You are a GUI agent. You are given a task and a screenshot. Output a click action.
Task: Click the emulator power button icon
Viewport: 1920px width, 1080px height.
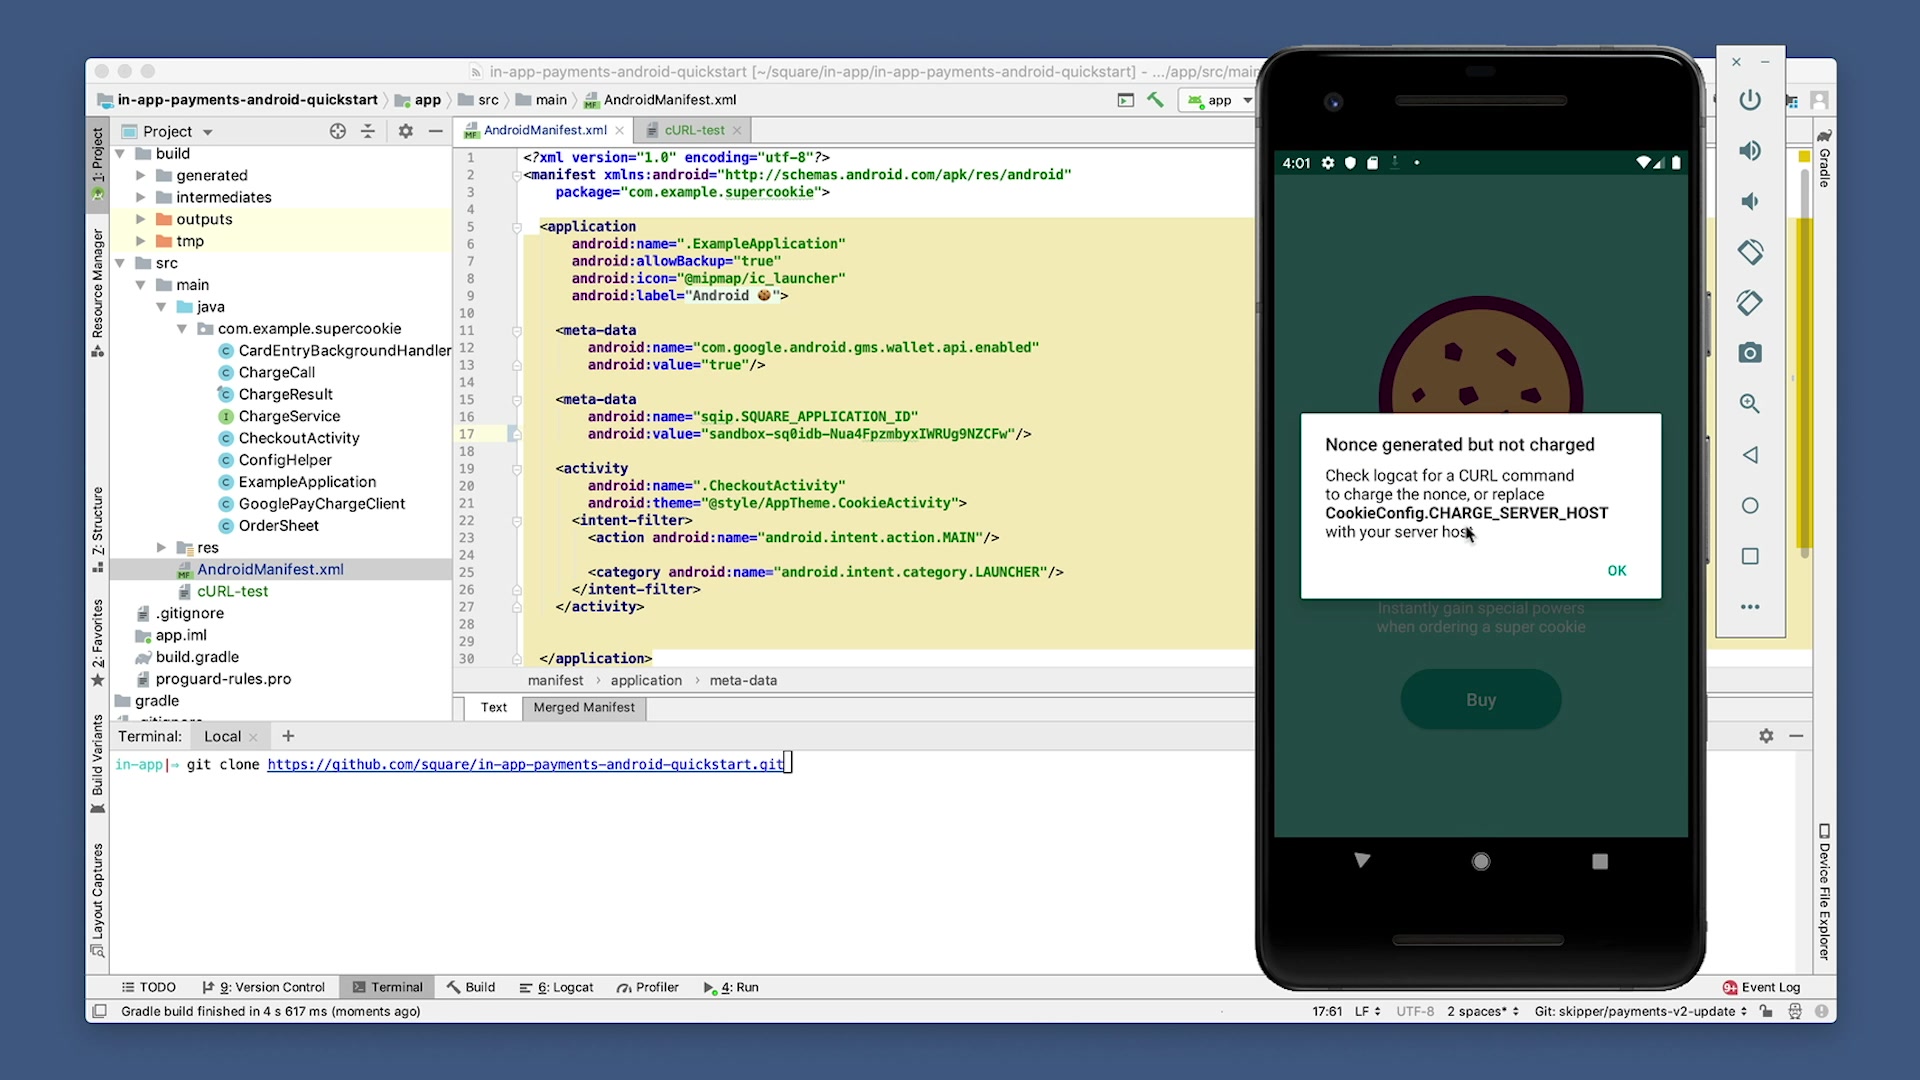(1749, 100)
